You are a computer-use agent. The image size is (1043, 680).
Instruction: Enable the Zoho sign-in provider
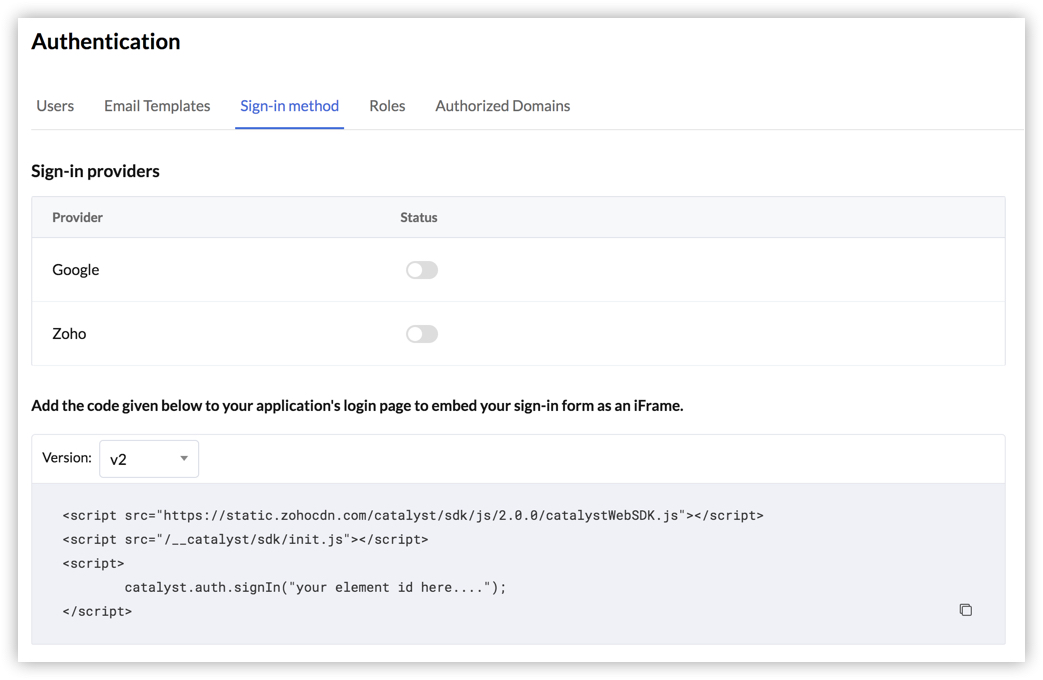click(422, 334)
